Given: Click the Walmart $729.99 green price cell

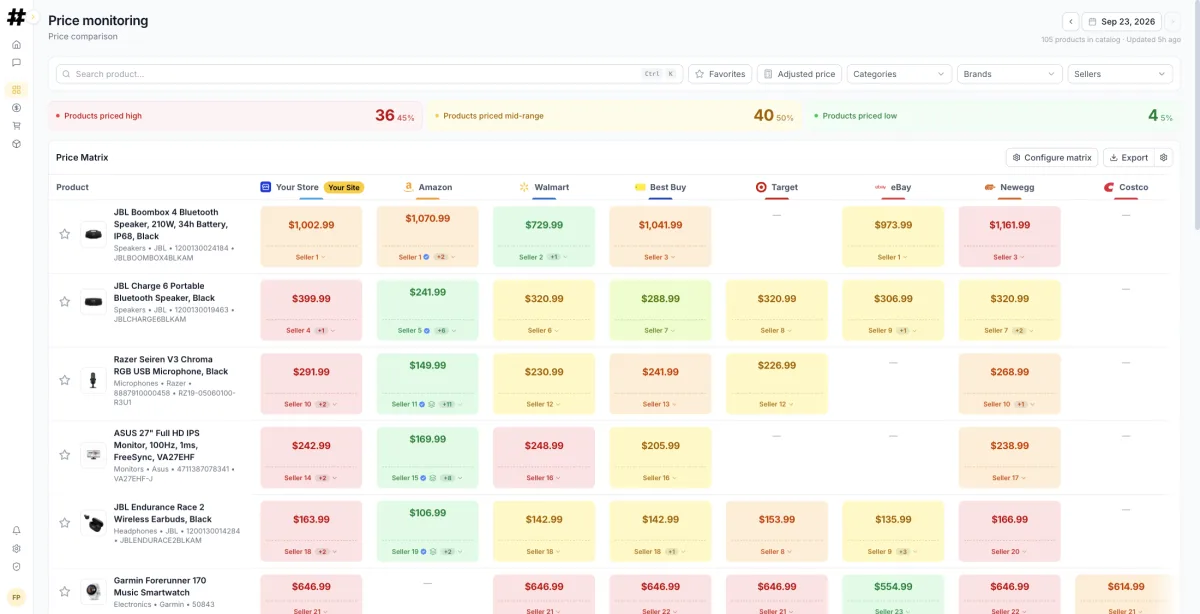Looking at the screenshot, I should click(x=544, y=237).
